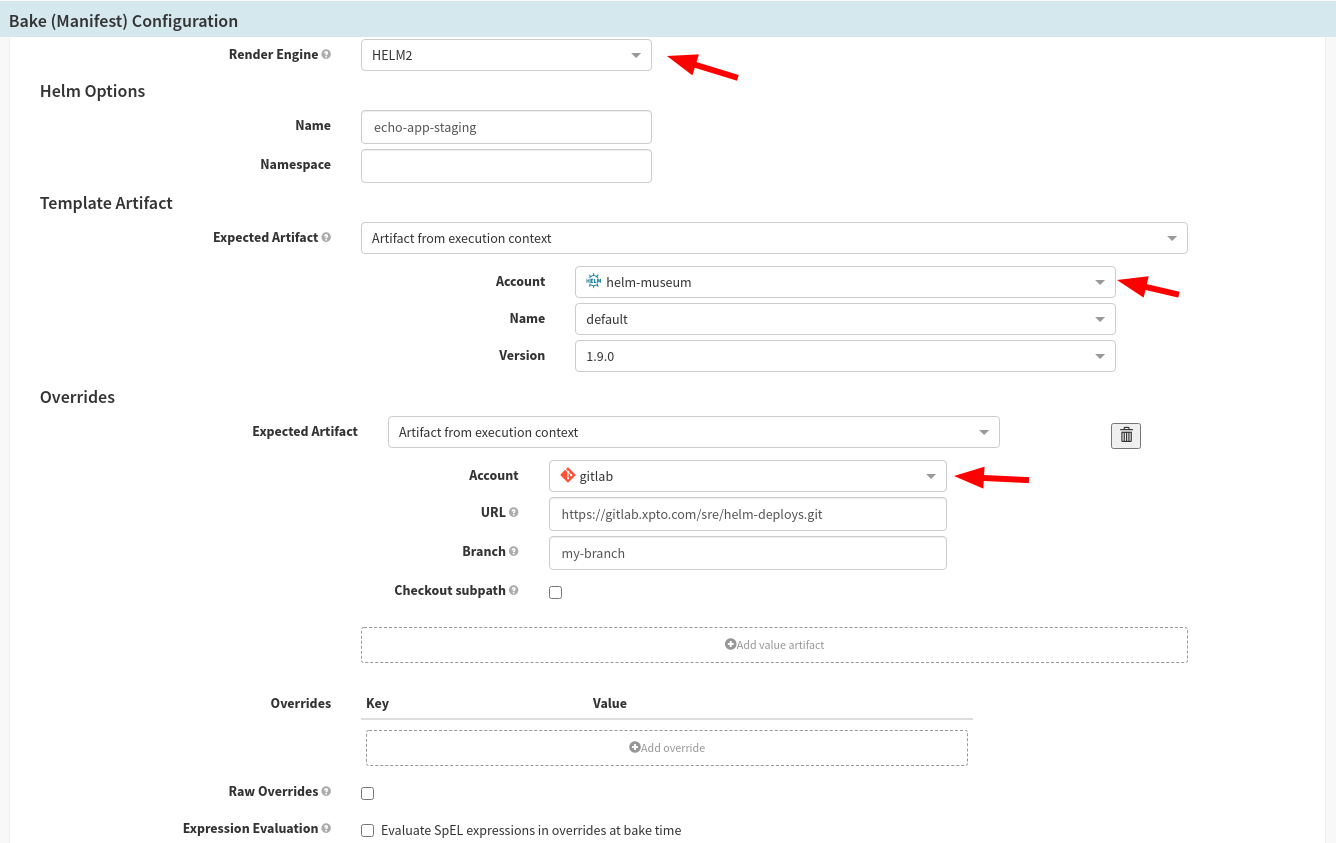
Task: Enable SpEL expression evaluation at bake time
Action: click(x=367, y=830)
